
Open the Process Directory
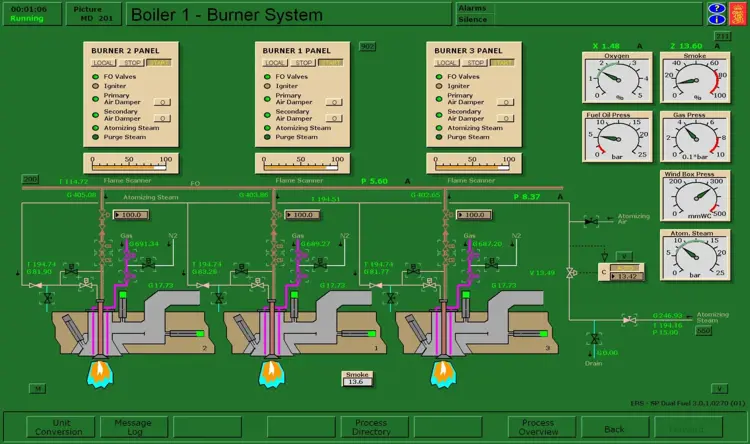(370, 427)
